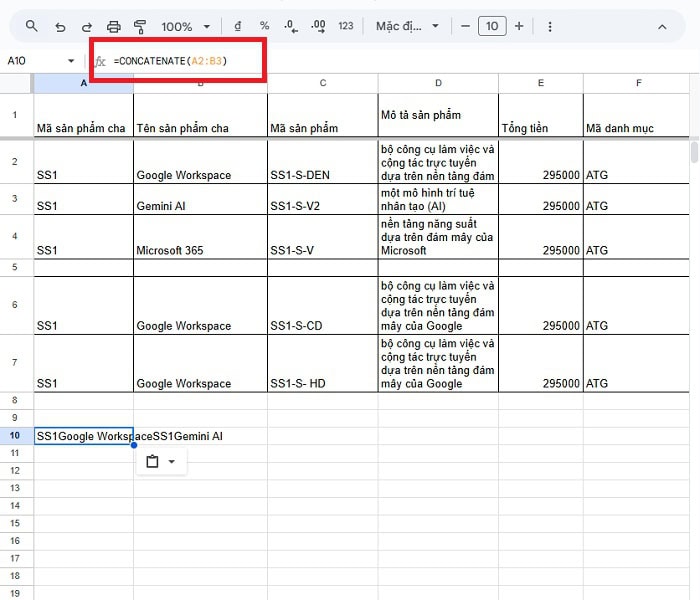Select cell containing SS1-S-DEN
The width and height of the screenshot is (700, 600).
tap(322, 162)
